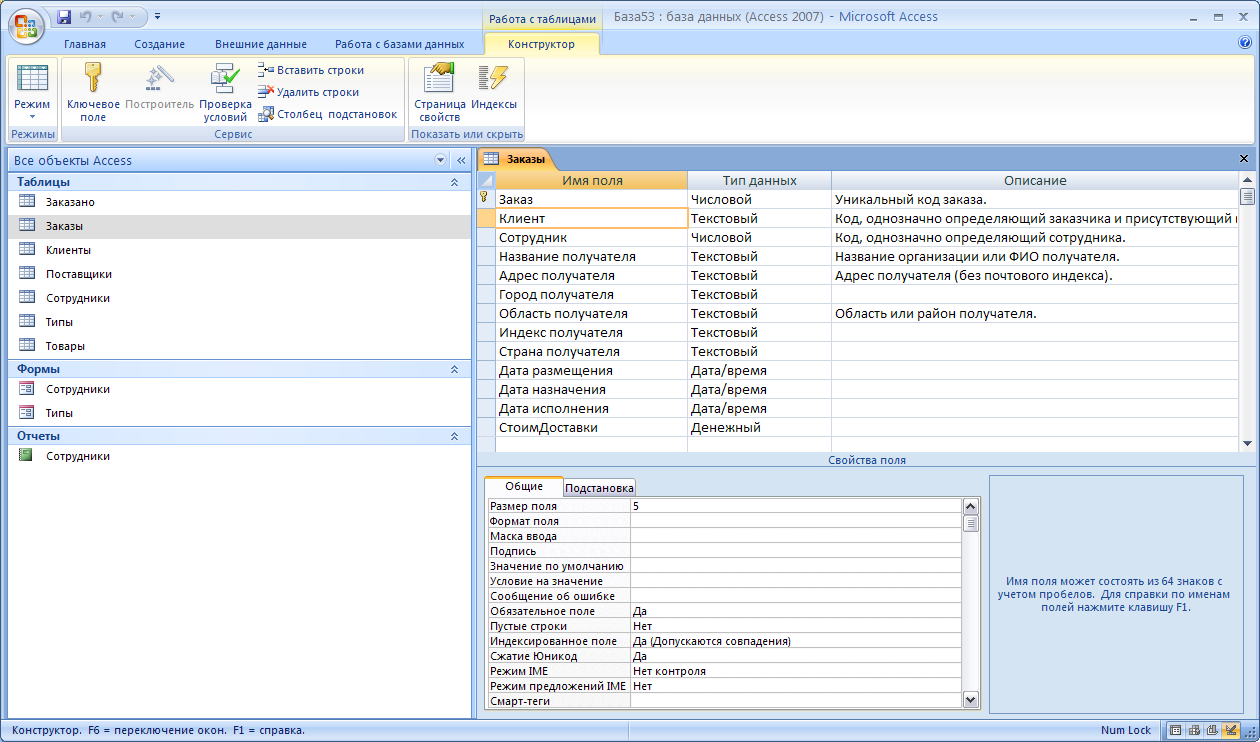The height and width of the screenshot is (742, 1260).
Task: Set primary key with Ключевое поле
Action: (93, 92)
